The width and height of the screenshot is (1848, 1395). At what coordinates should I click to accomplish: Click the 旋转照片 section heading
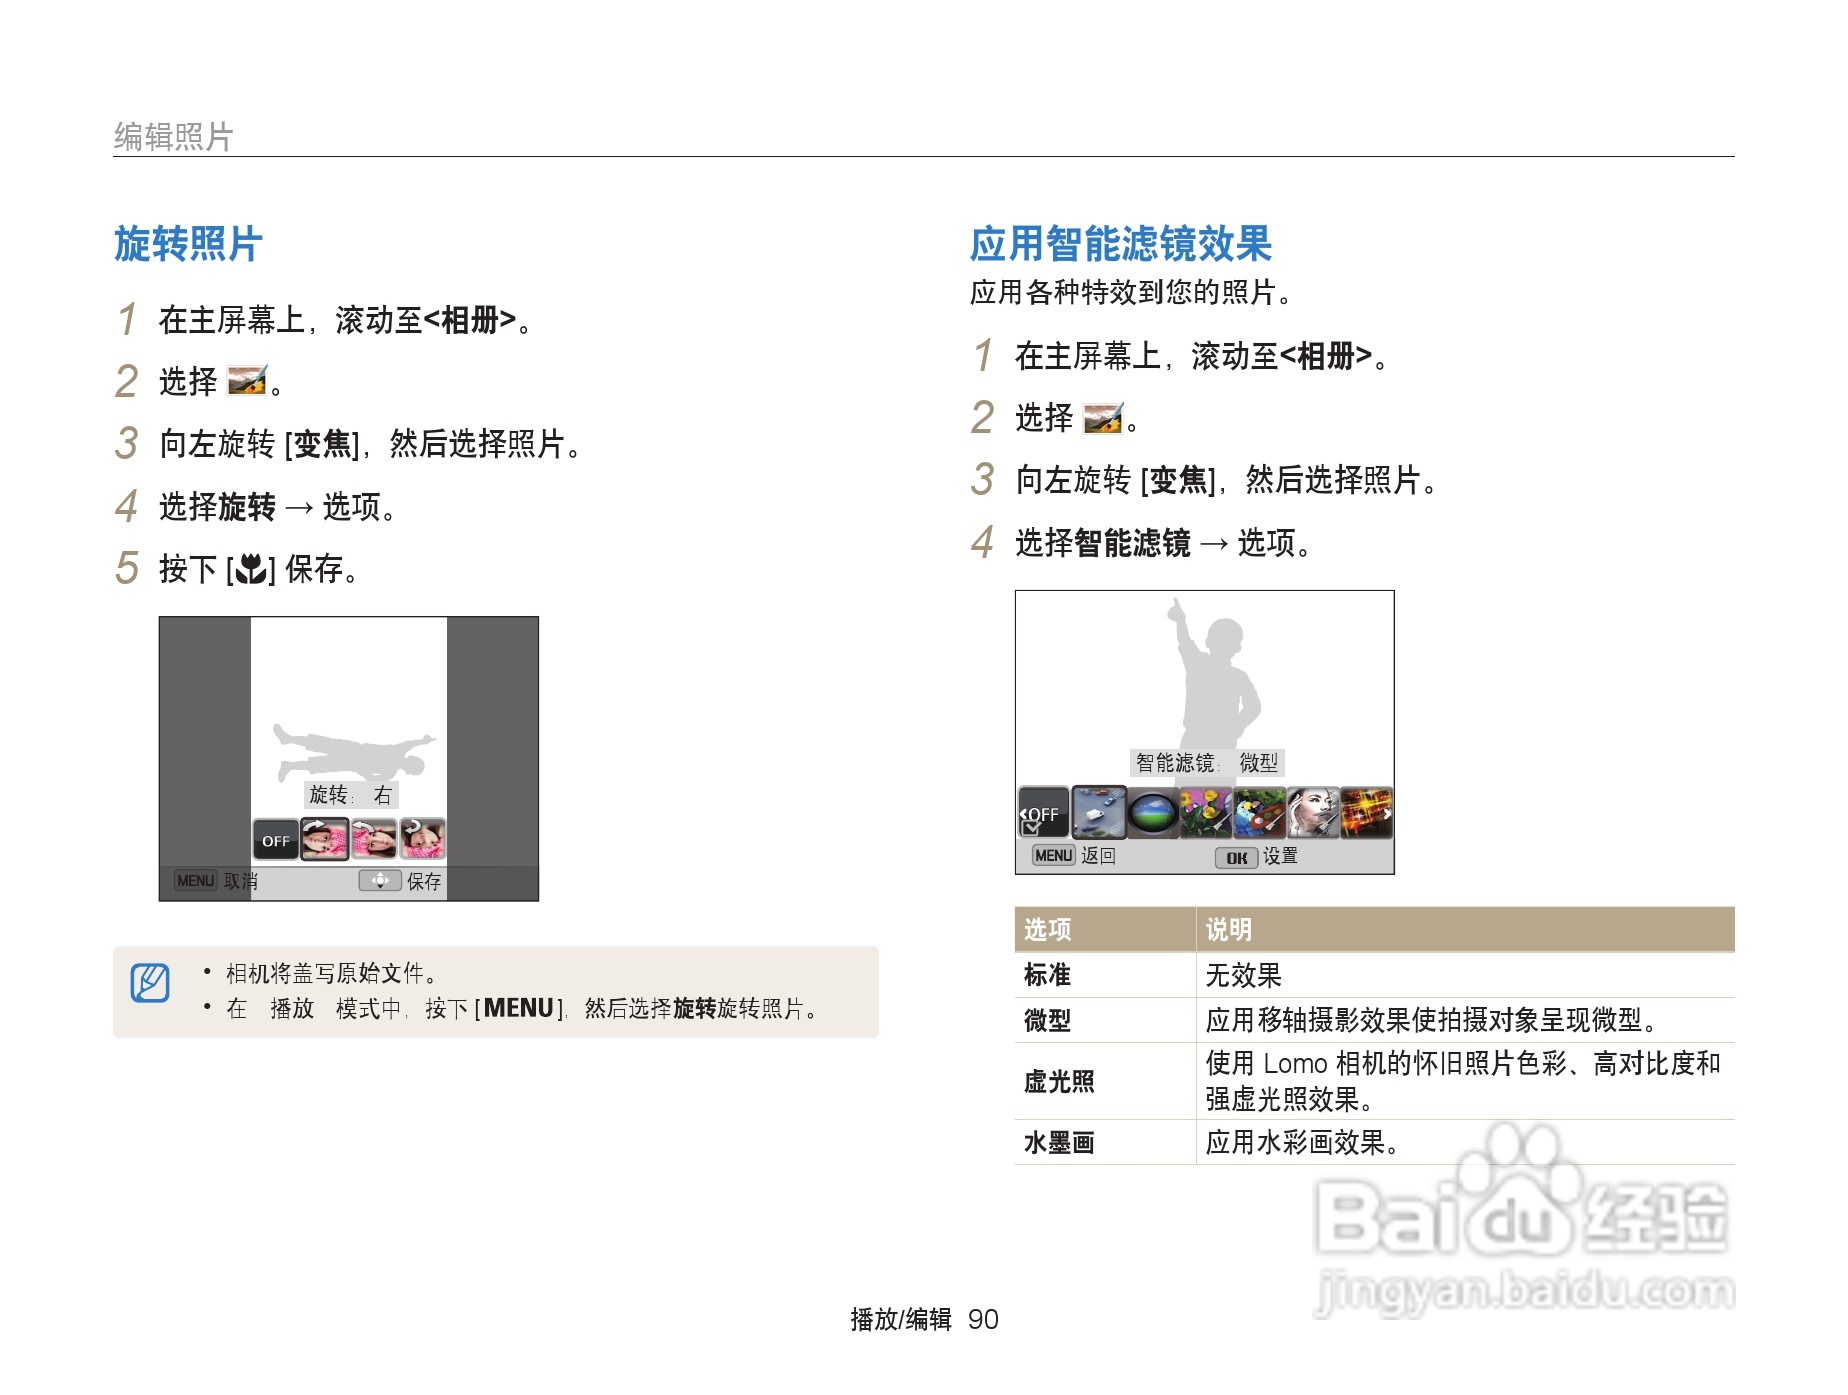[188, 244]
